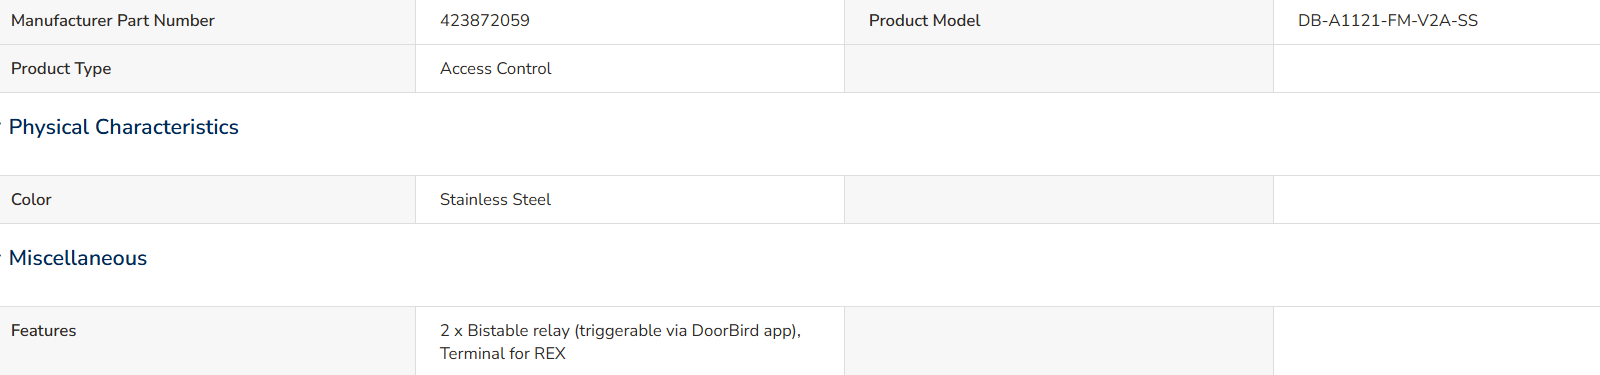This screenshot has height=375, width=1600.
Task: Click the empty cell right of Stainless Steel
Action: click(1059, 200)
